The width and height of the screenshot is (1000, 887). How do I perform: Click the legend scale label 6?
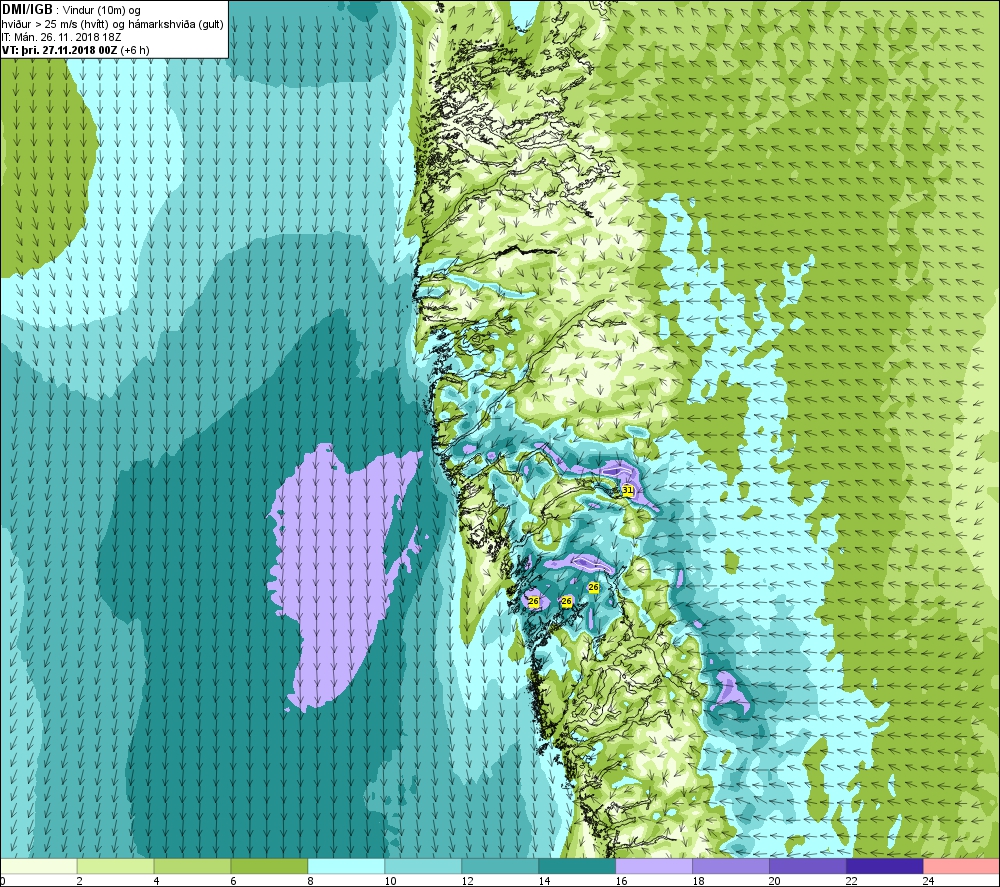click(x=233, y=881)
